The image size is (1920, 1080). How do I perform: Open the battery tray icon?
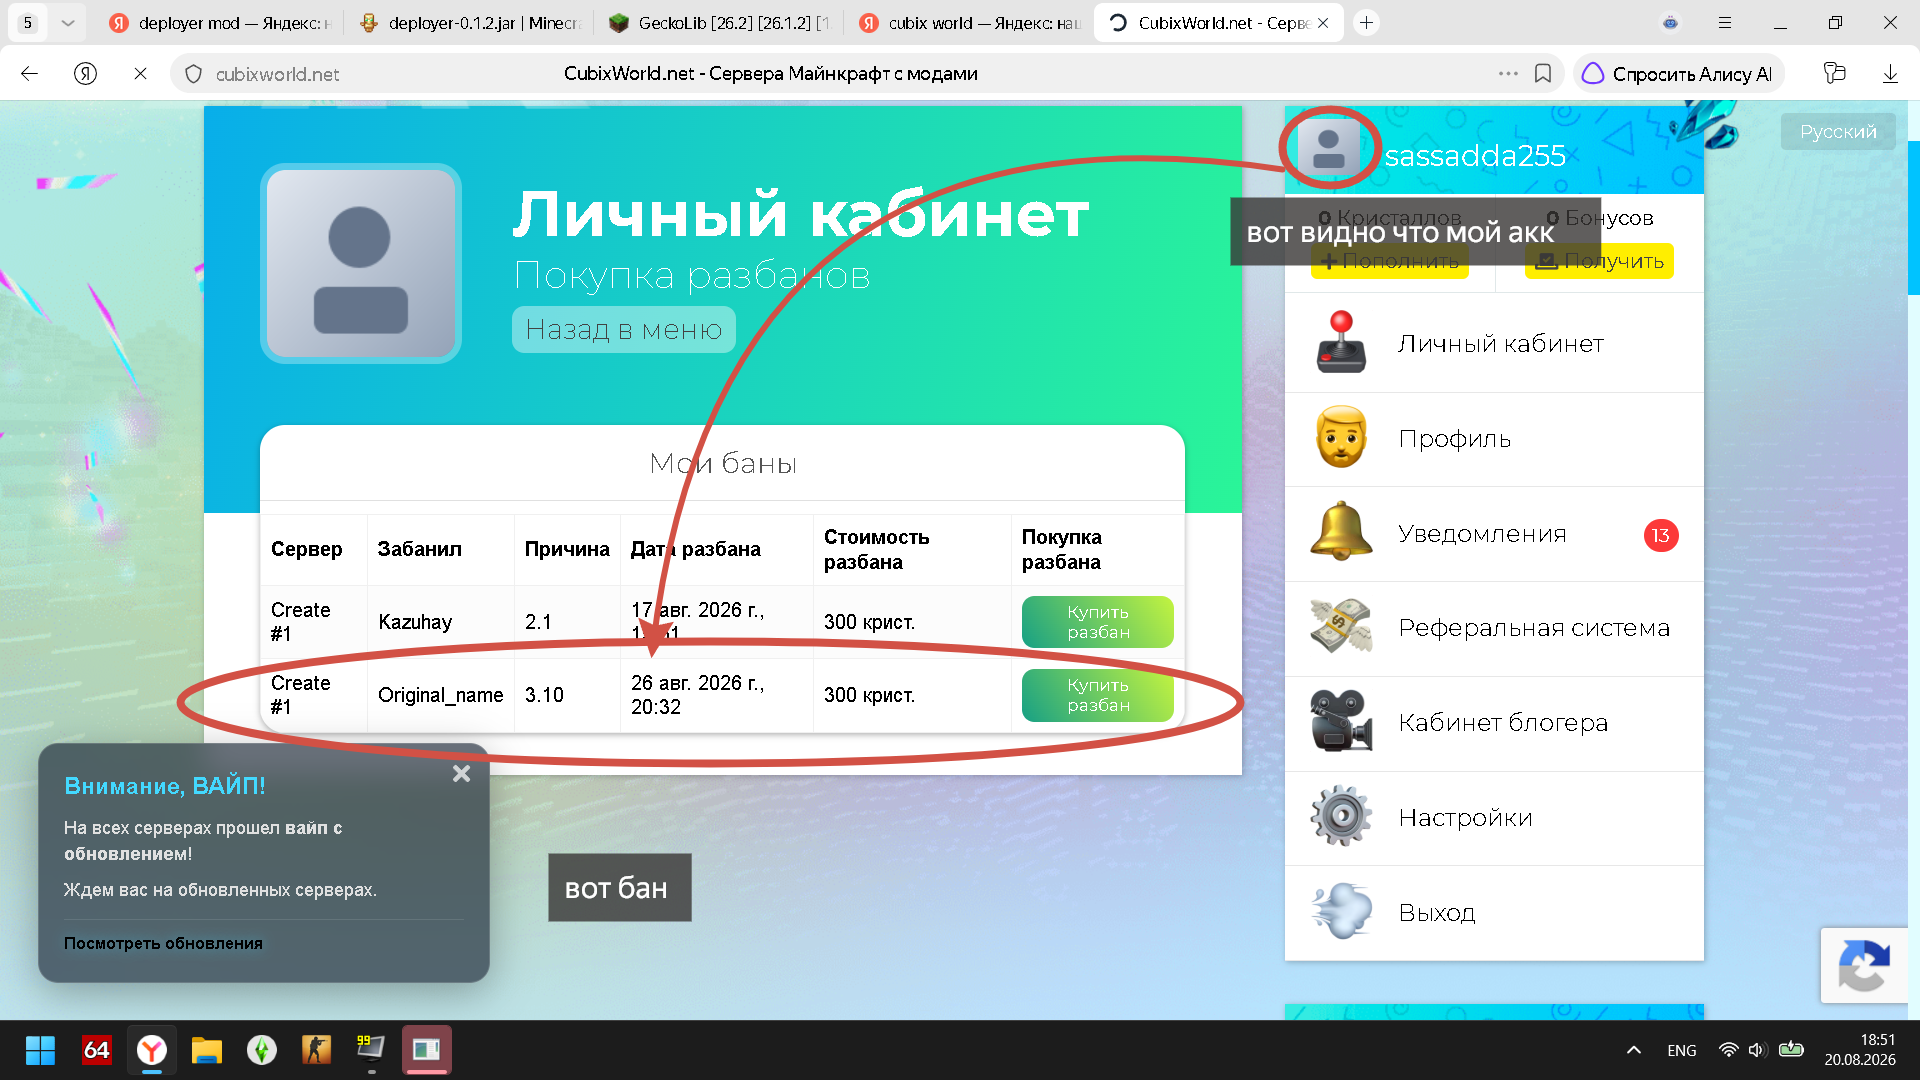(x=1791, y=1050)
